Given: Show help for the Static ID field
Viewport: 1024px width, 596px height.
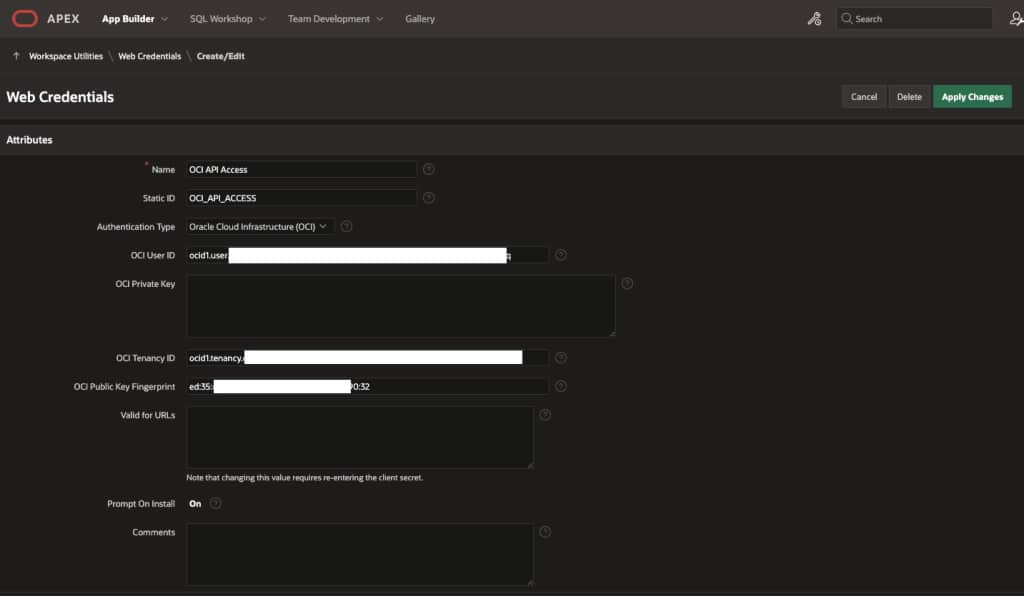Looking at the screenshot, I should [x=428, y=198].
